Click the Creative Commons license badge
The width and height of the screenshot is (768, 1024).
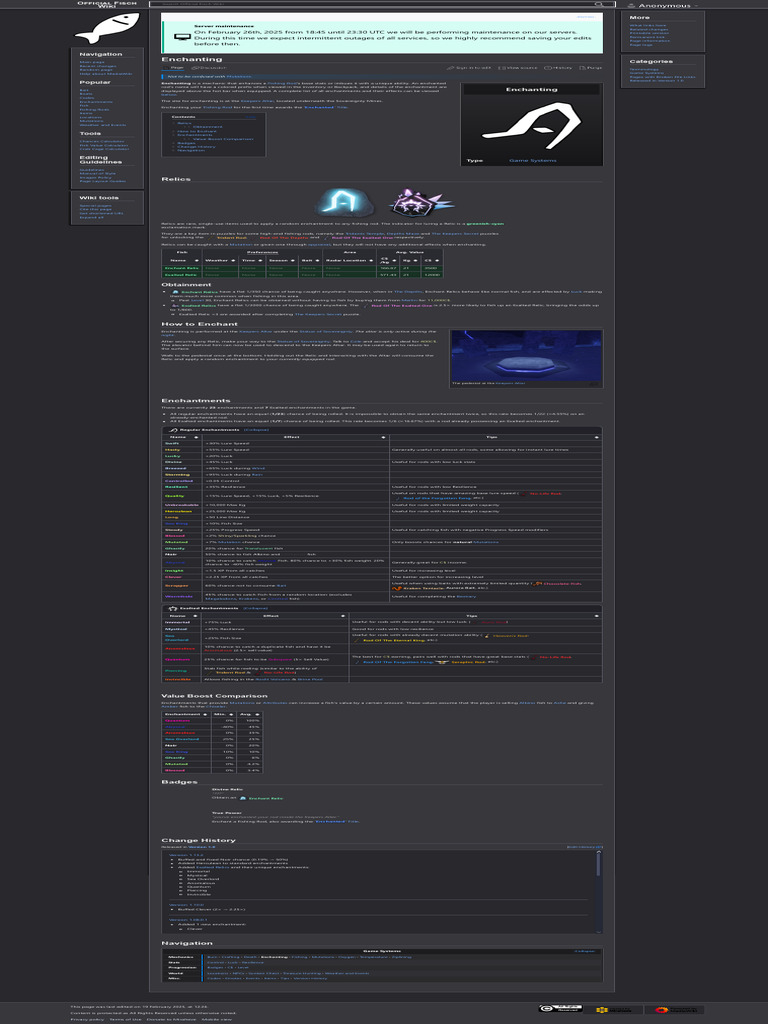tap(553, 1010)
